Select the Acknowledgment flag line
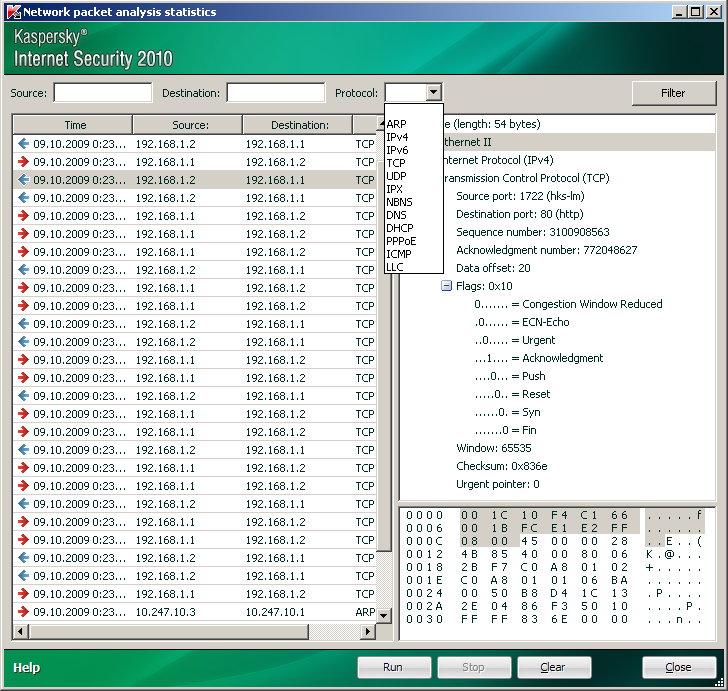Screen dimensions: 728x691 click(x=539, y=358)
